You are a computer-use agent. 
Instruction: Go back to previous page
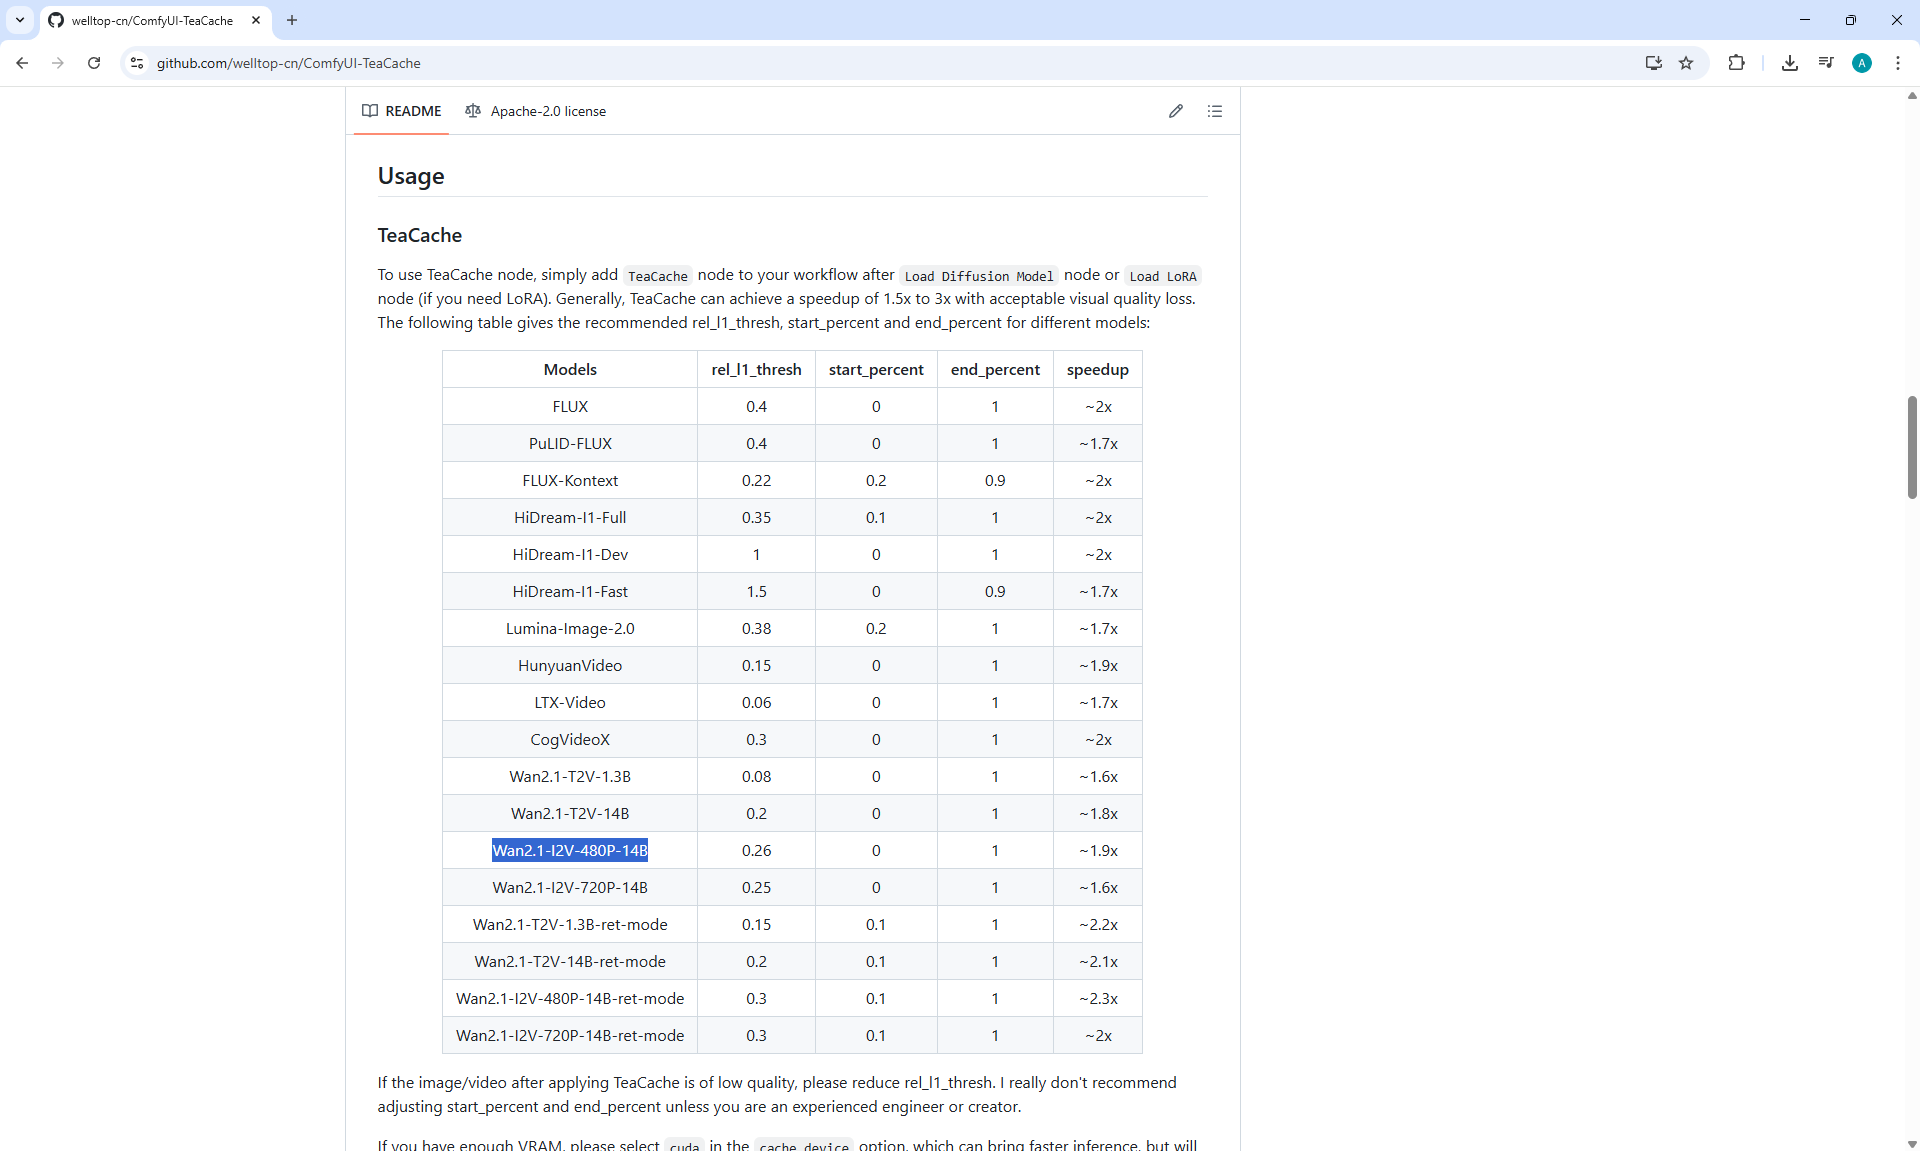coord(22,63)
